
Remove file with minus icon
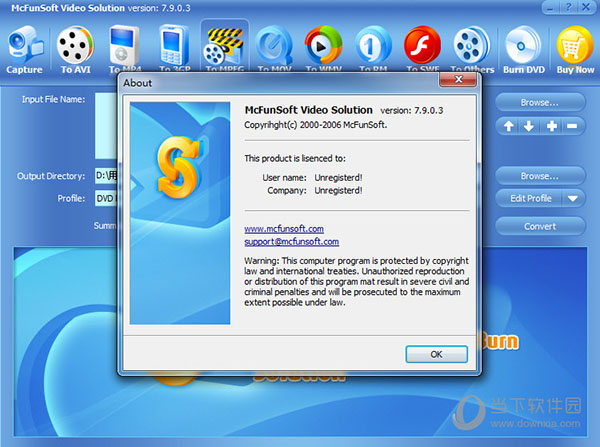572,126
